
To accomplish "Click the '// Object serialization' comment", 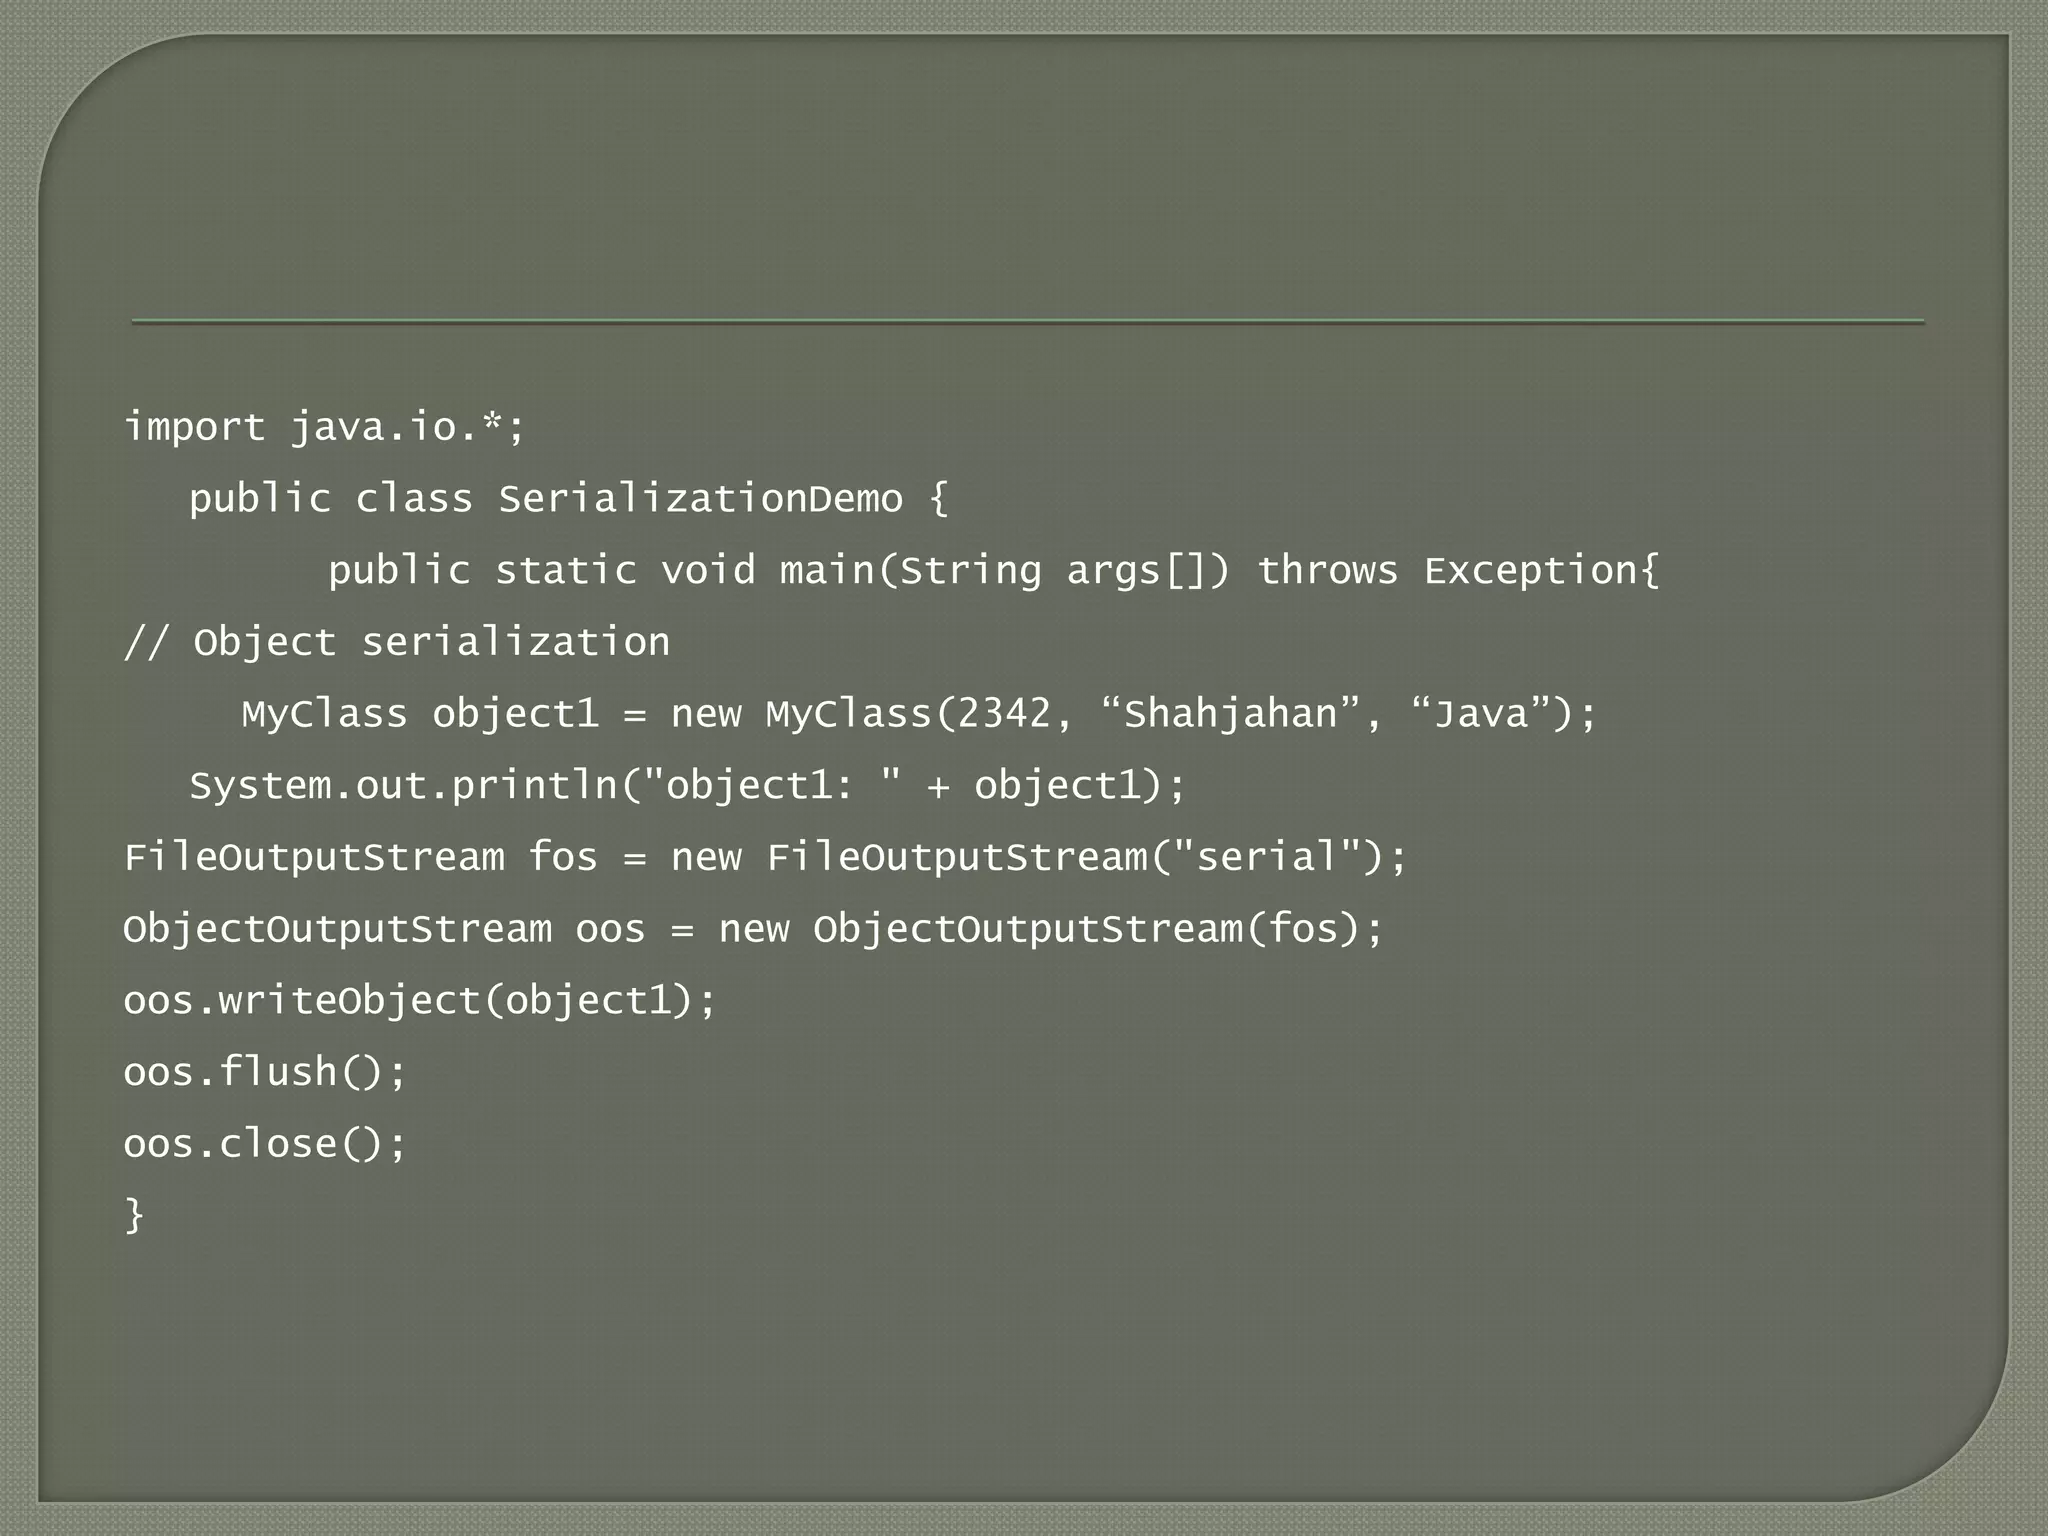I will tap(396, 642).
